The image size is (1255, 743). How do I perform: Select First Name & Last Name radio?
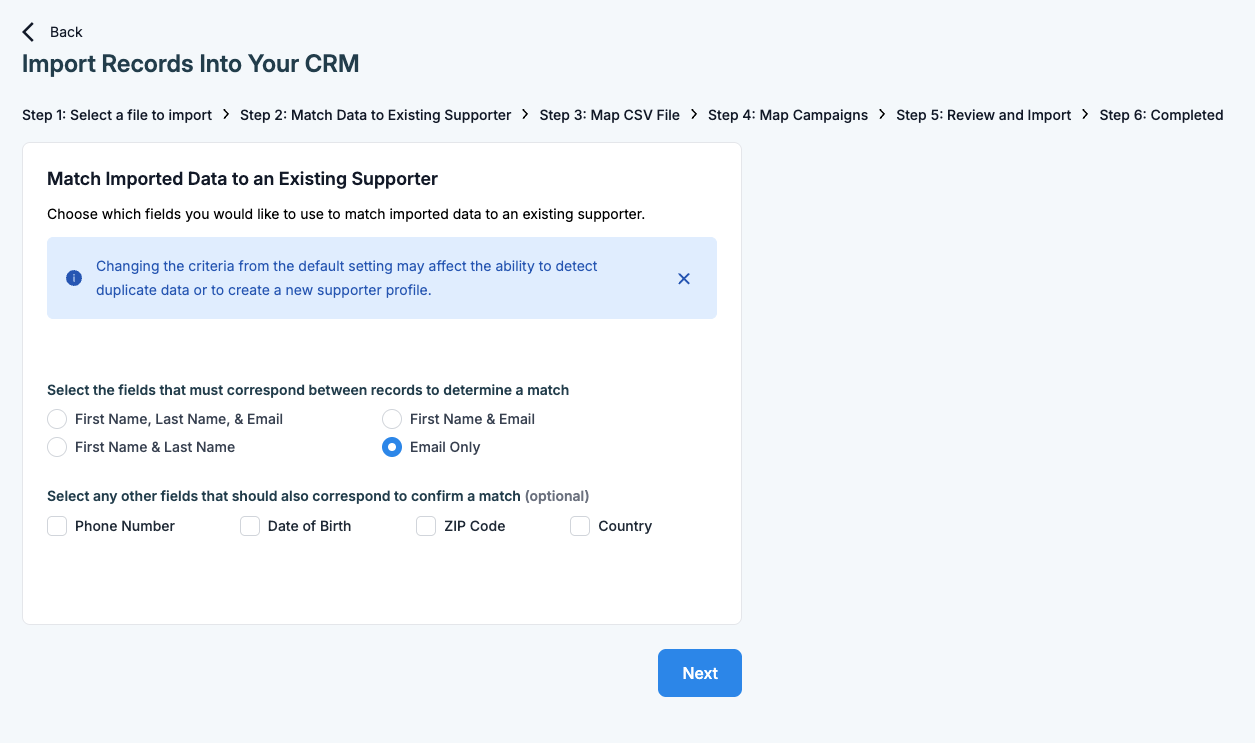coord(57,447)
